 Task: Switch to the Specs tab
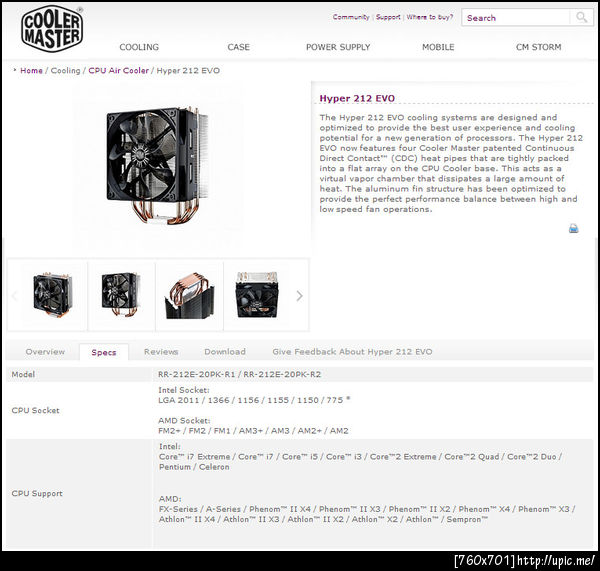104,352
